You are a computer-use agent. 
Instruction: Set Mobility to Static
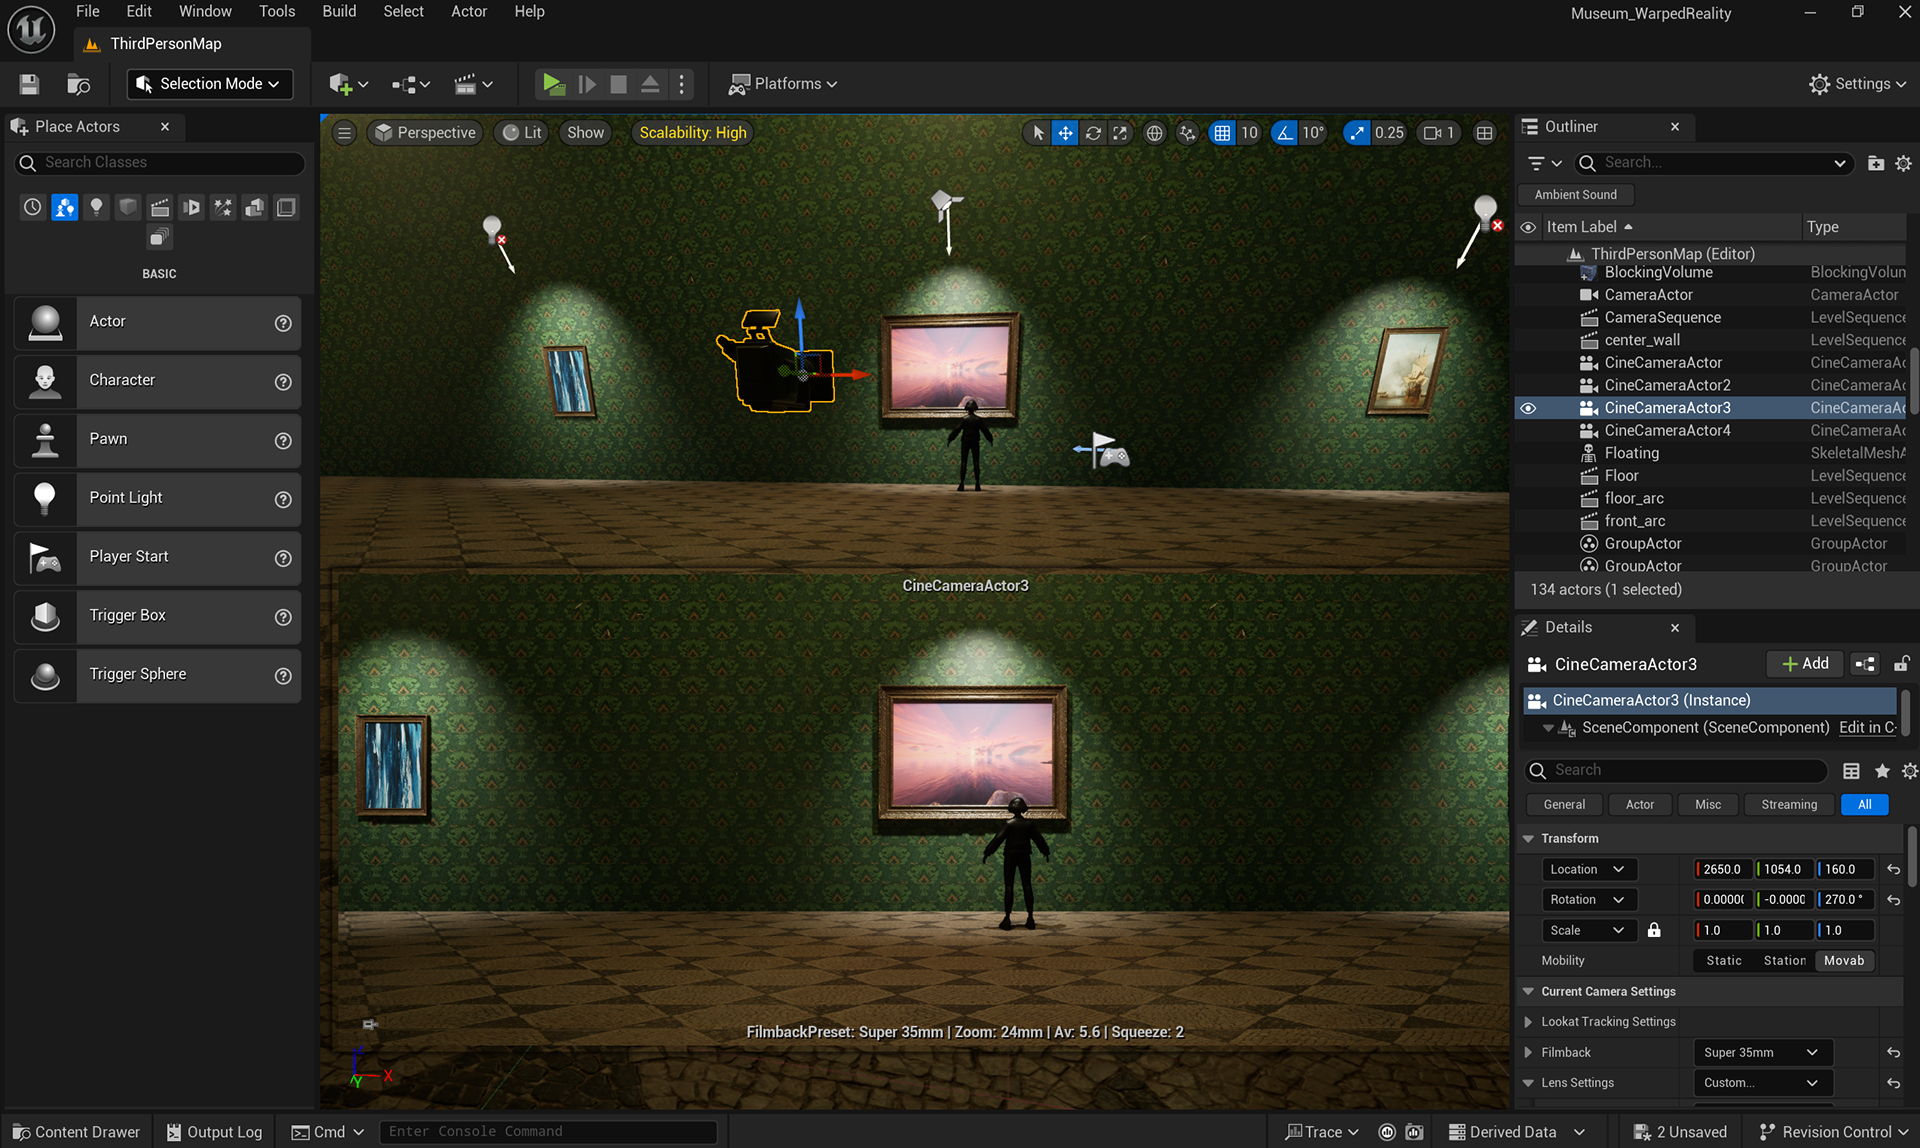(x=1723, y=961)
